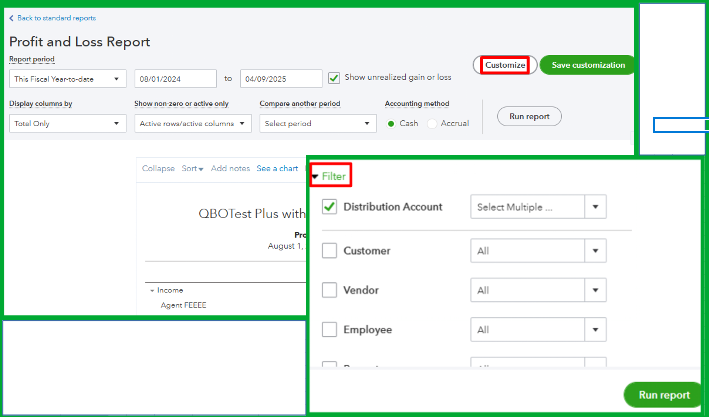This screenshot has height=417, width=709.
Task: Uncheck Show unrealized gain or loss
Action: [x=334, y=77]
